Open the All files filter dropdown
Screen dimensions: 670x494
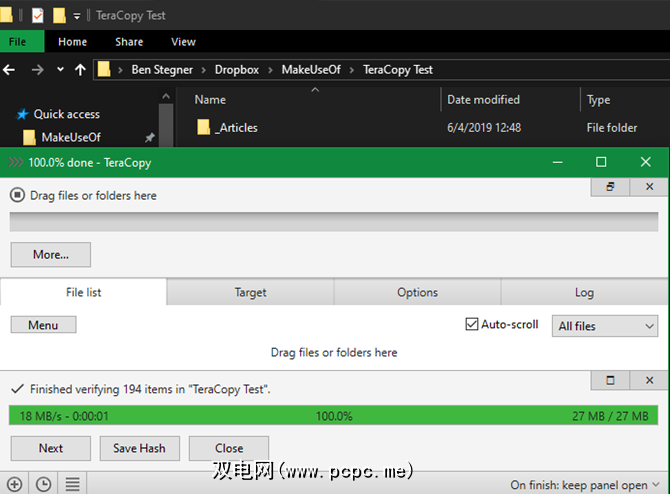click(604, 326)
